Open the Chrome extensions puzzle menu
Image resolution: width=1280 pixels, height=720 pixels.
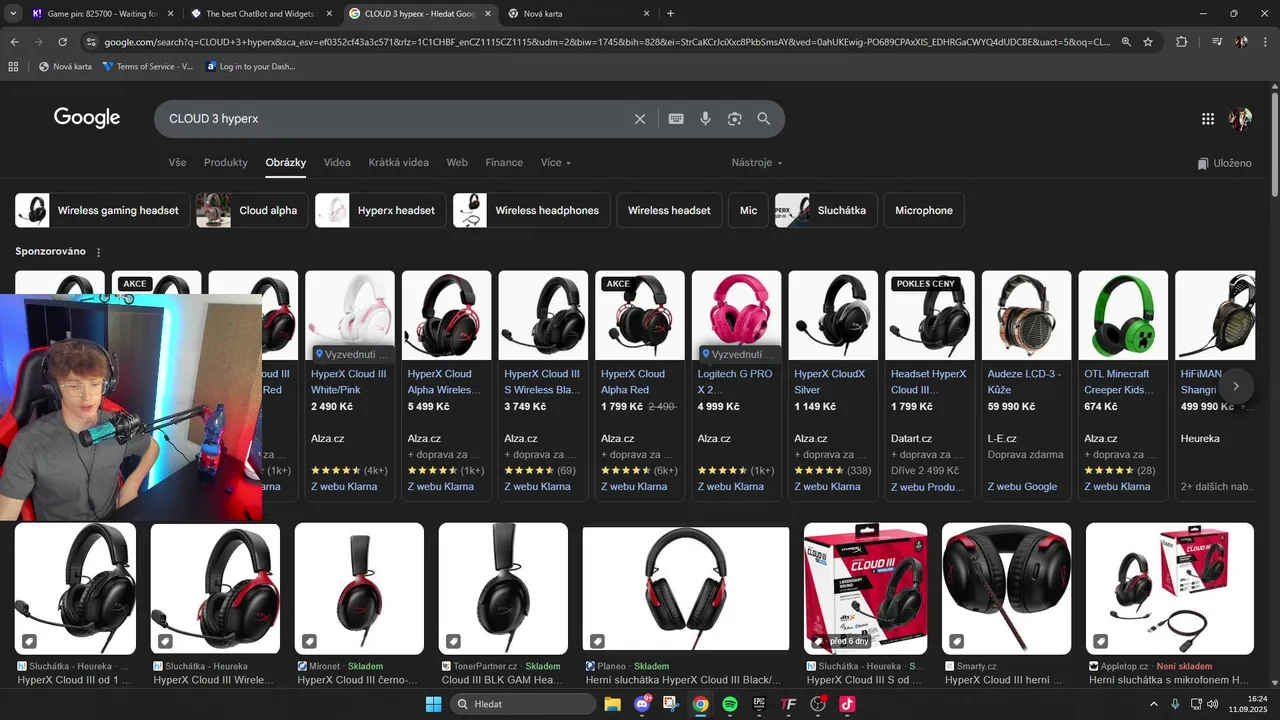[1182, 42]
